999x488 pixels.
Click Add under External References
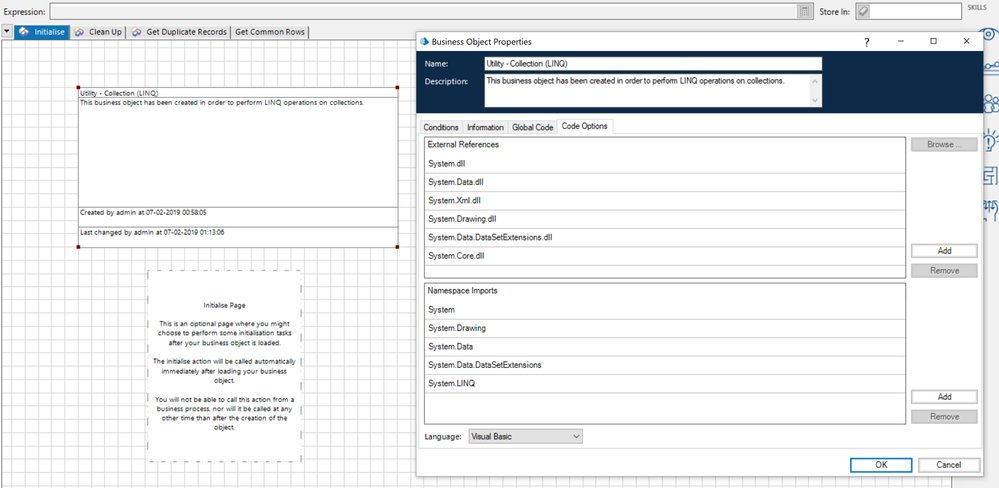click(943, 251)
